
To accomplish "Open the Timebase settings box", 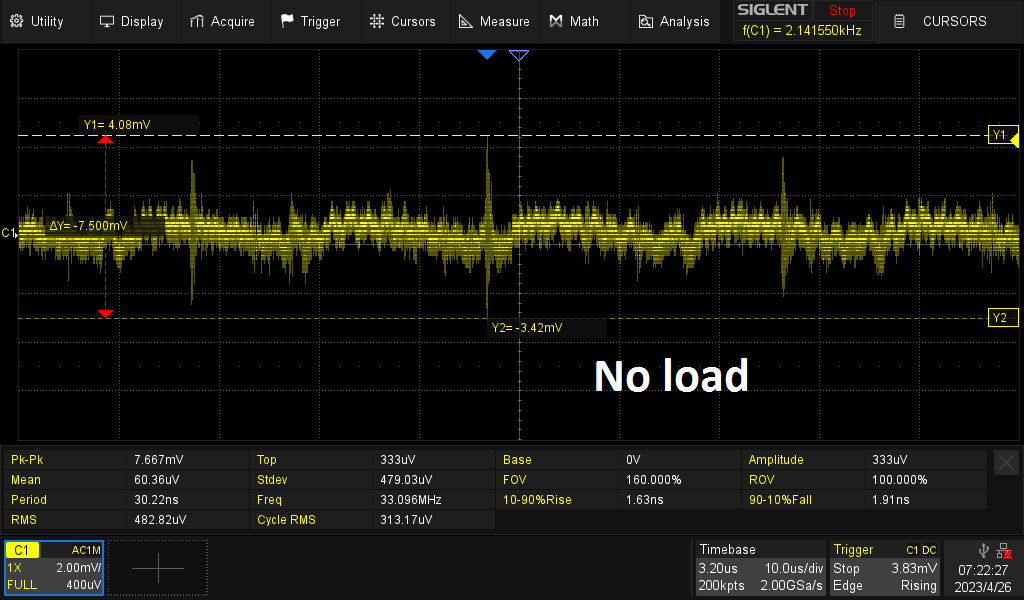I will pyautogui.click(x=760, y=567).
